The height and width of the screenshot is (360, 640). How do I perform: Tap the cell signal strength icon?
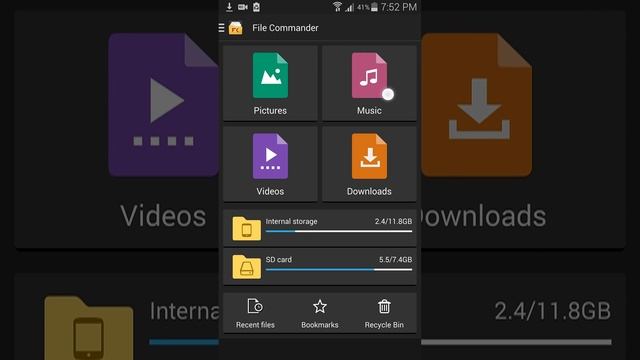(349, 7)
